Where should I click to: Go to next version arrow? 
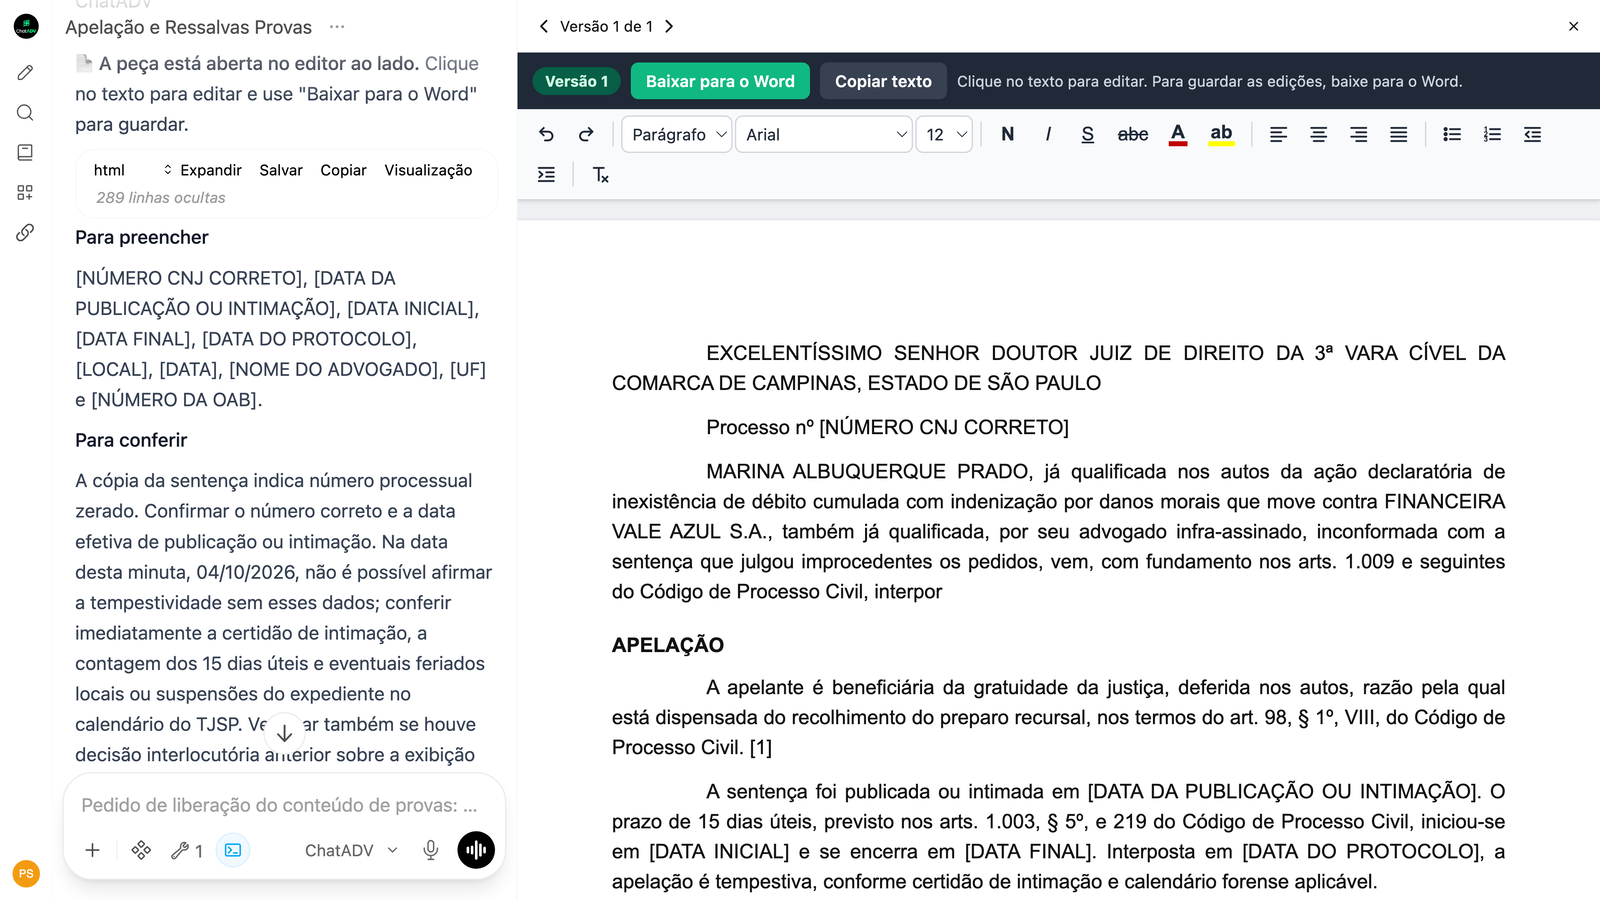(669, 26)
